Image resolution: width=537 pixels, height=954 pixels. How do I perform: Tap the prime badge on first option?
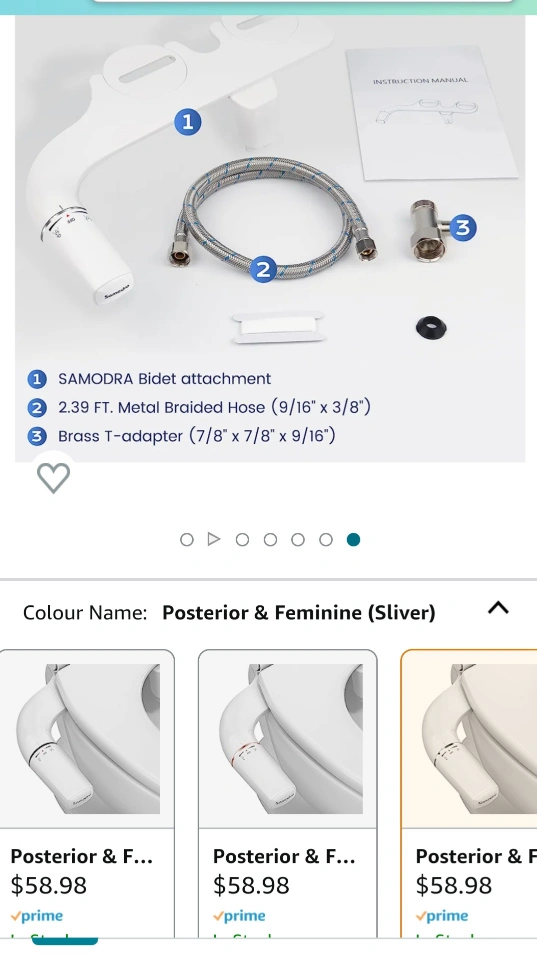tap(36, 916)
